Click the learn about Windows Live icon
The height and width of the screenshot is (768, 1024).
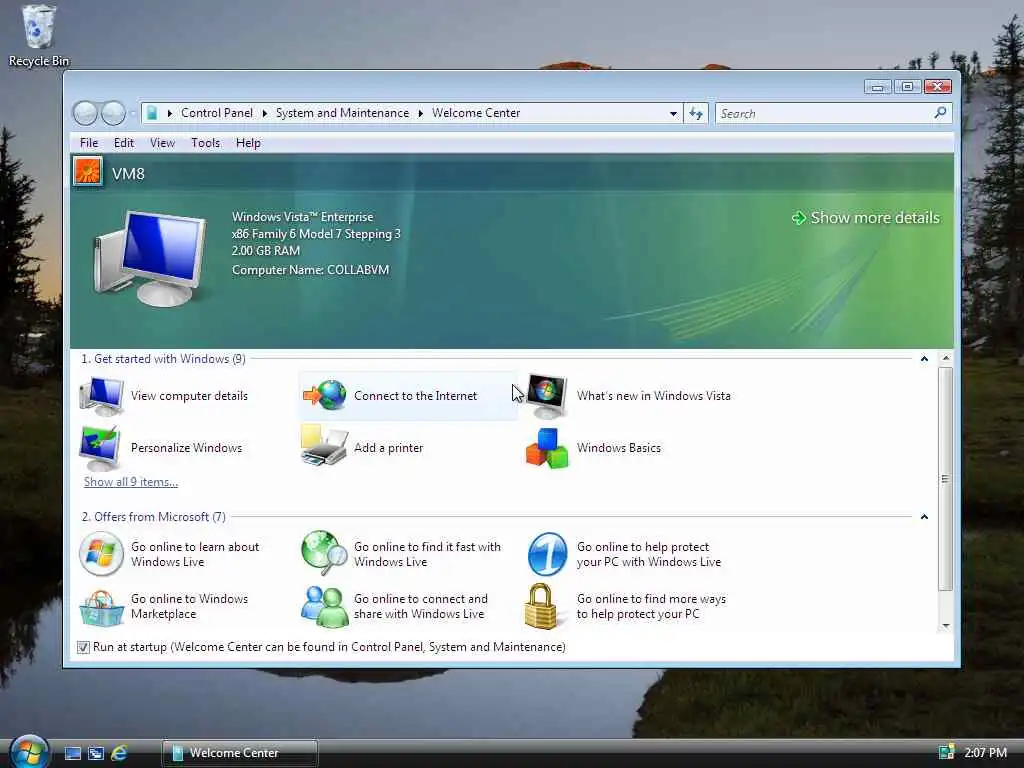click(101, 554)
